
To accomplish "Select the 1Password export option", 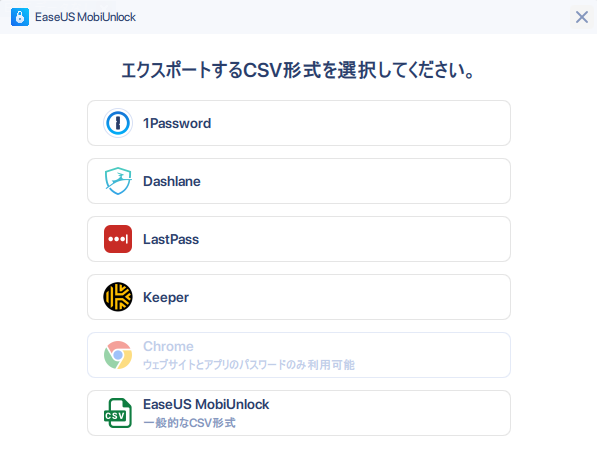I will pyautogui.click(x=299, y=123).
